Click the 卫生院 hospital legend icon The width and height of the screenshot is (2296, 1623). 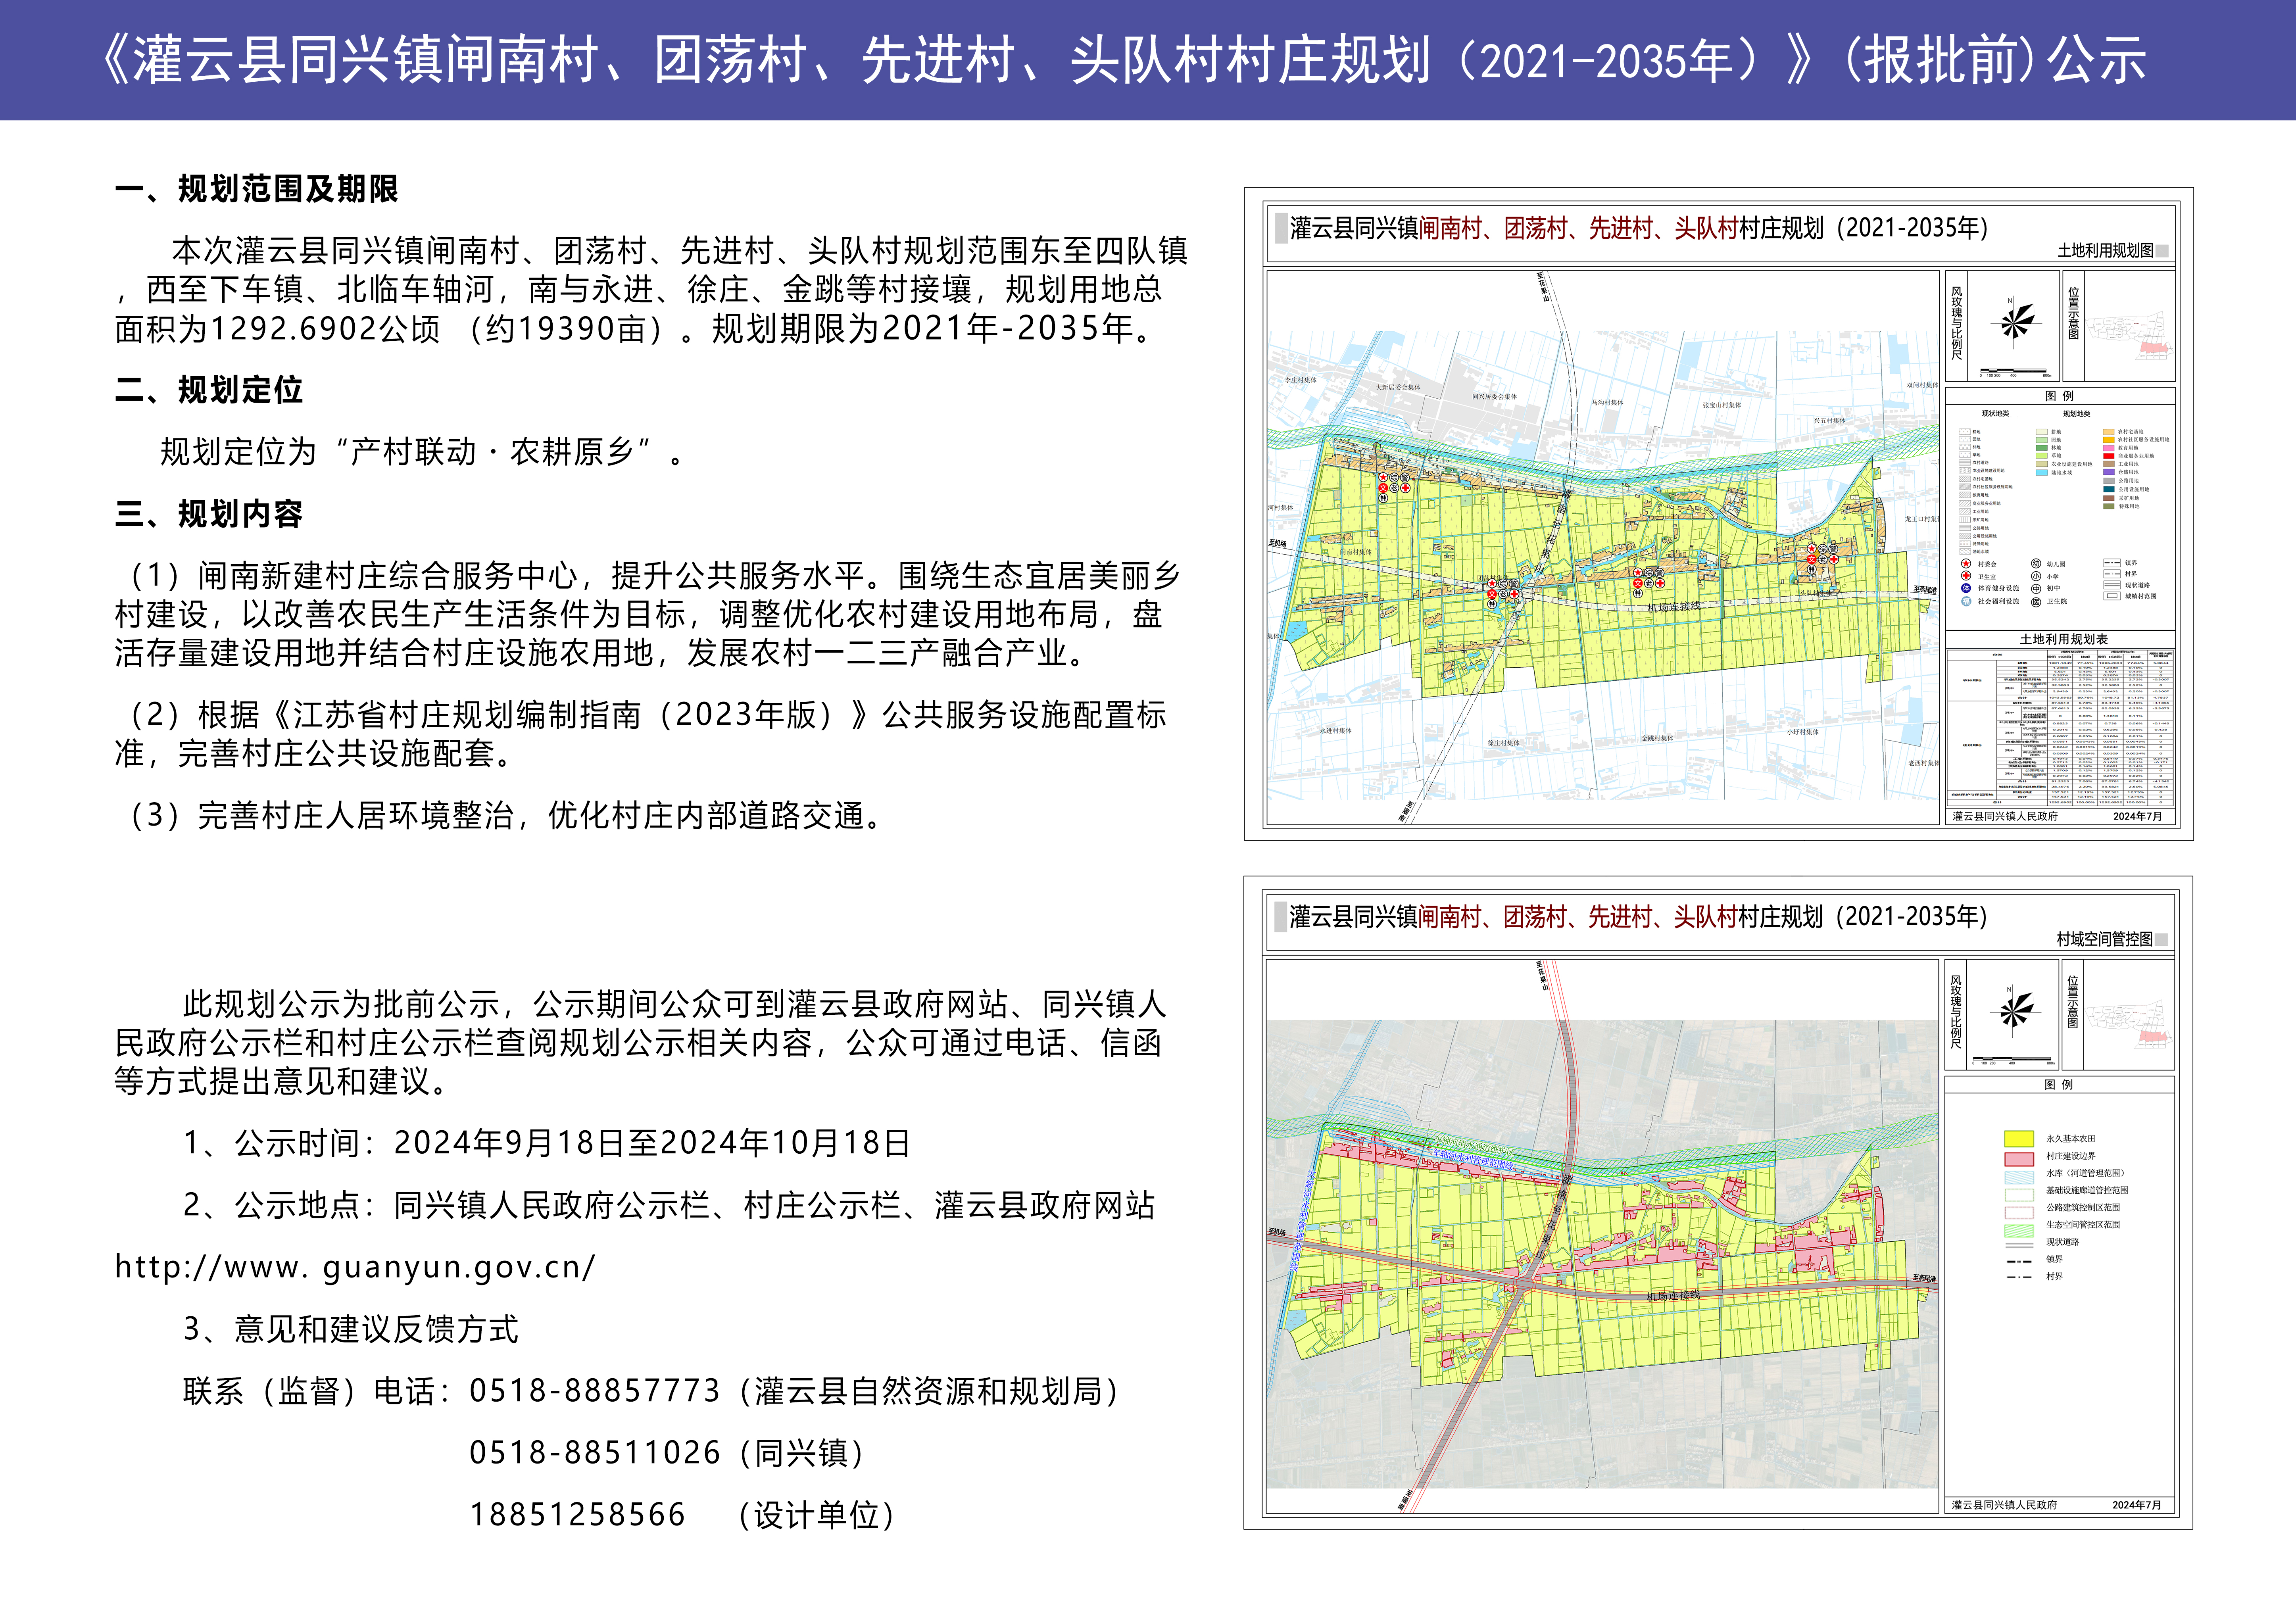pyautogui.click(x=2037, y=602)
